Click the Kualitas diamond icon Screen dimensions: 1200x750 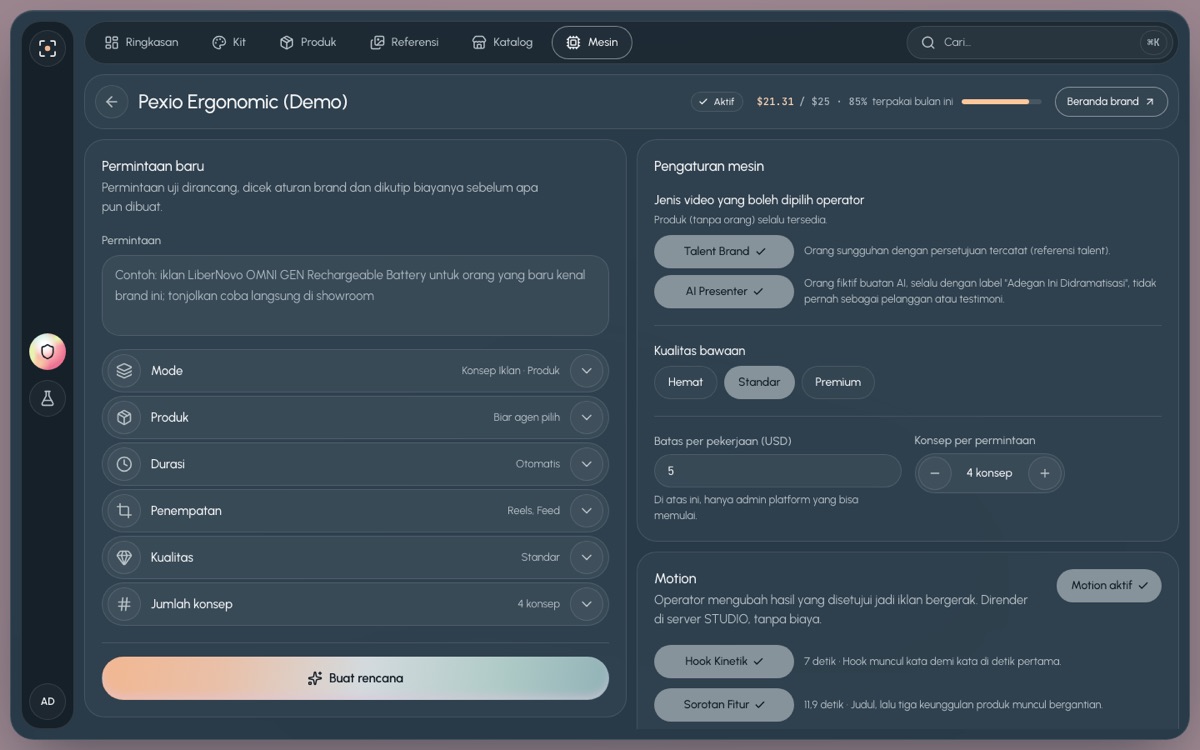[124, 557]
